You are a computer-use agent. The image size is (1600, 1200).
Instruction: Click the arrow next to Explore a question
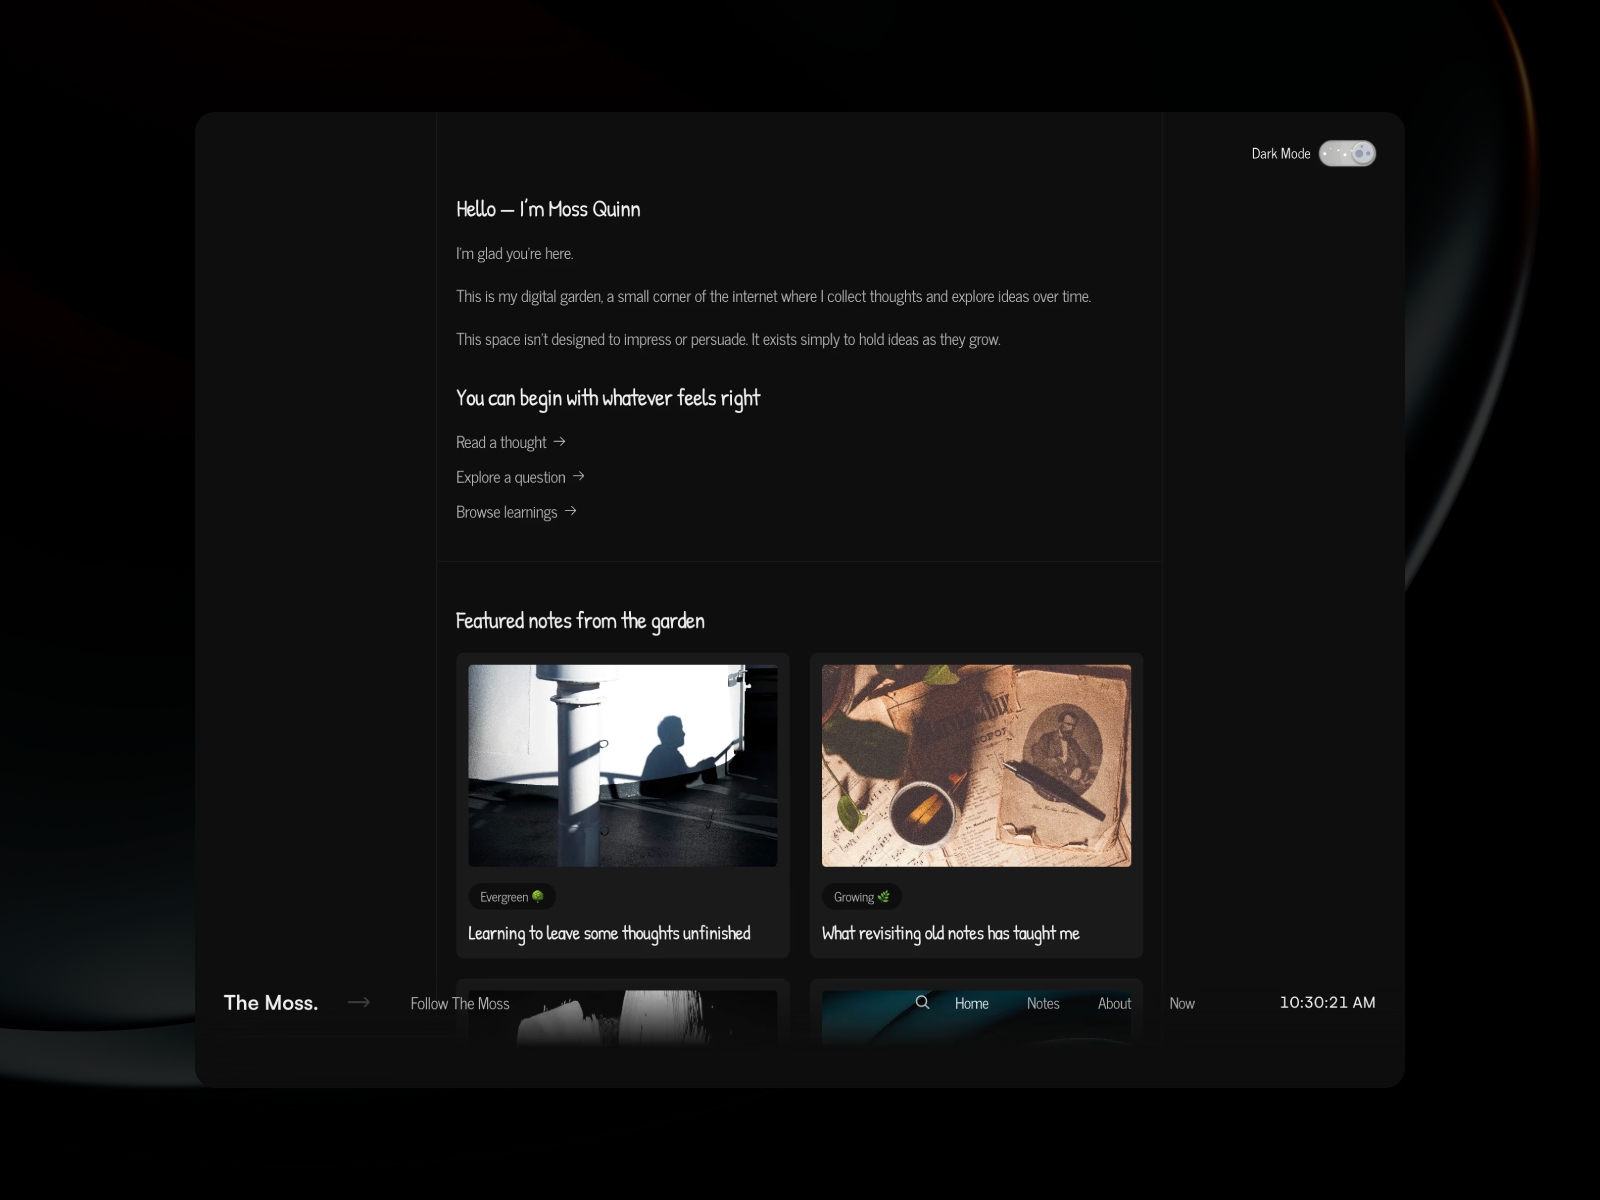(x=578, y=476)
